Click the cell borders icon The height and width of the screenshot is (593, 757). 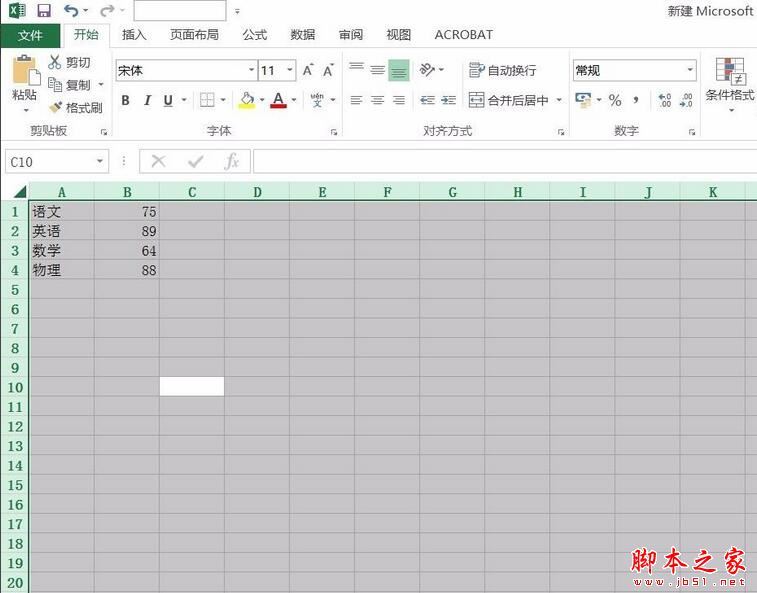(x=207, y=100)
